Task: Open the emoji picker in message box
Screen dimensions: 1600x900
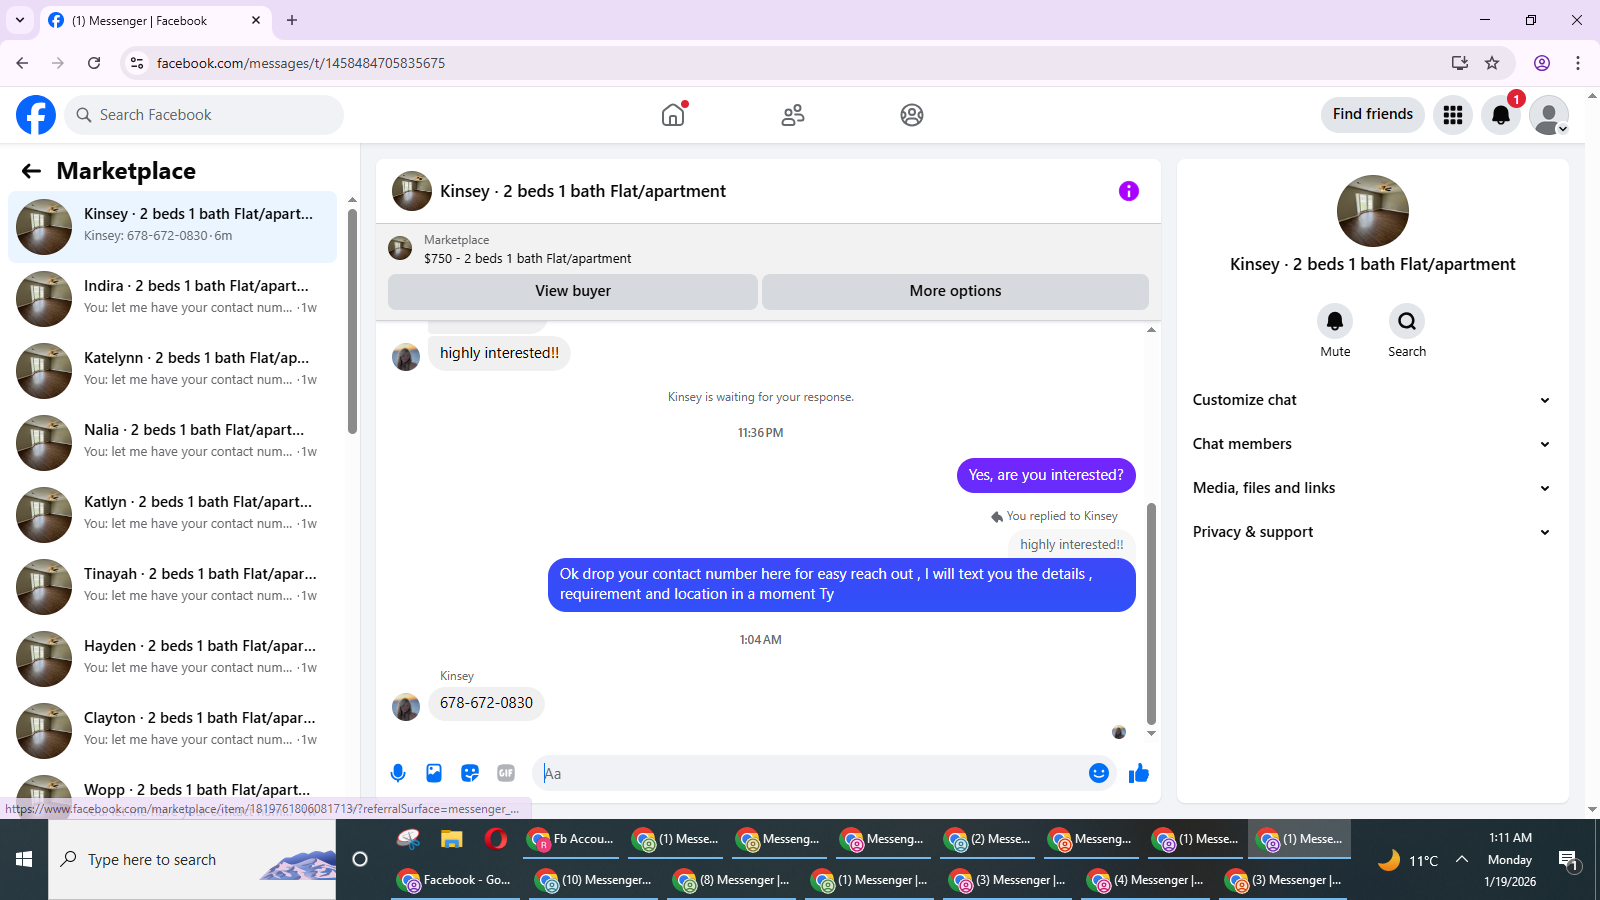Action: 1099,773
